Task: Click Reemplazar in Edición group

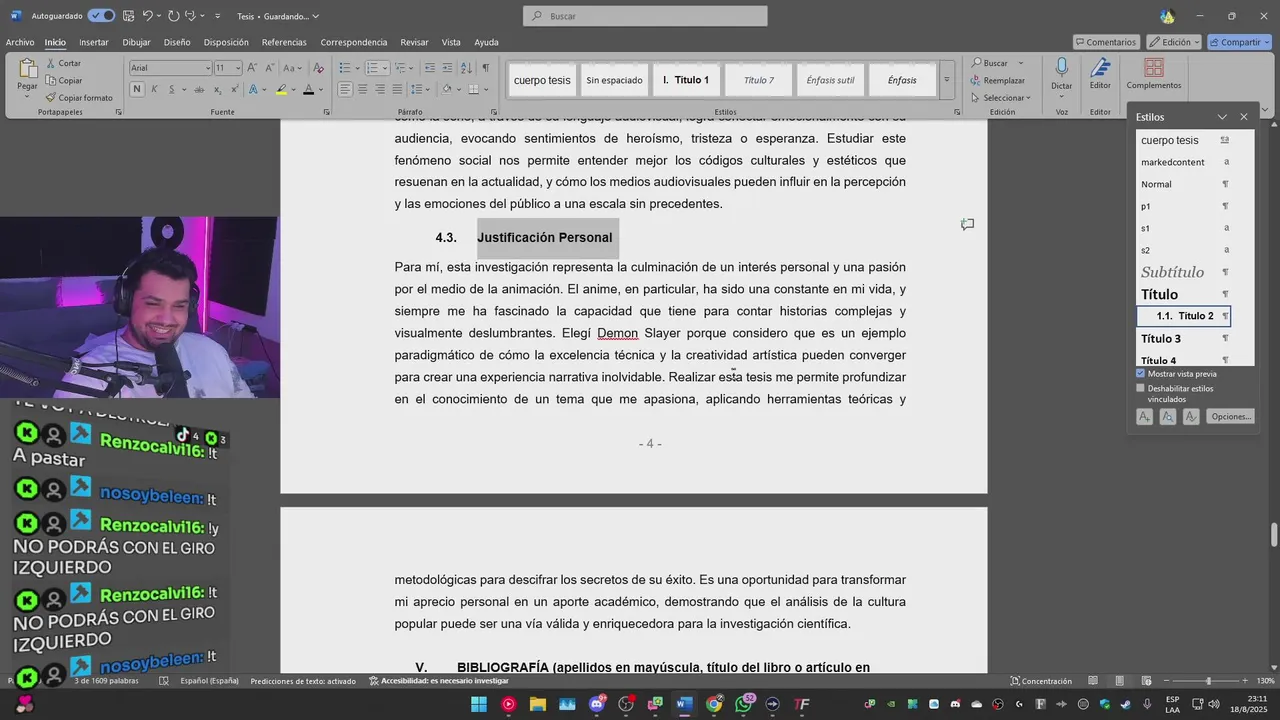Action: tap(998, 80)
